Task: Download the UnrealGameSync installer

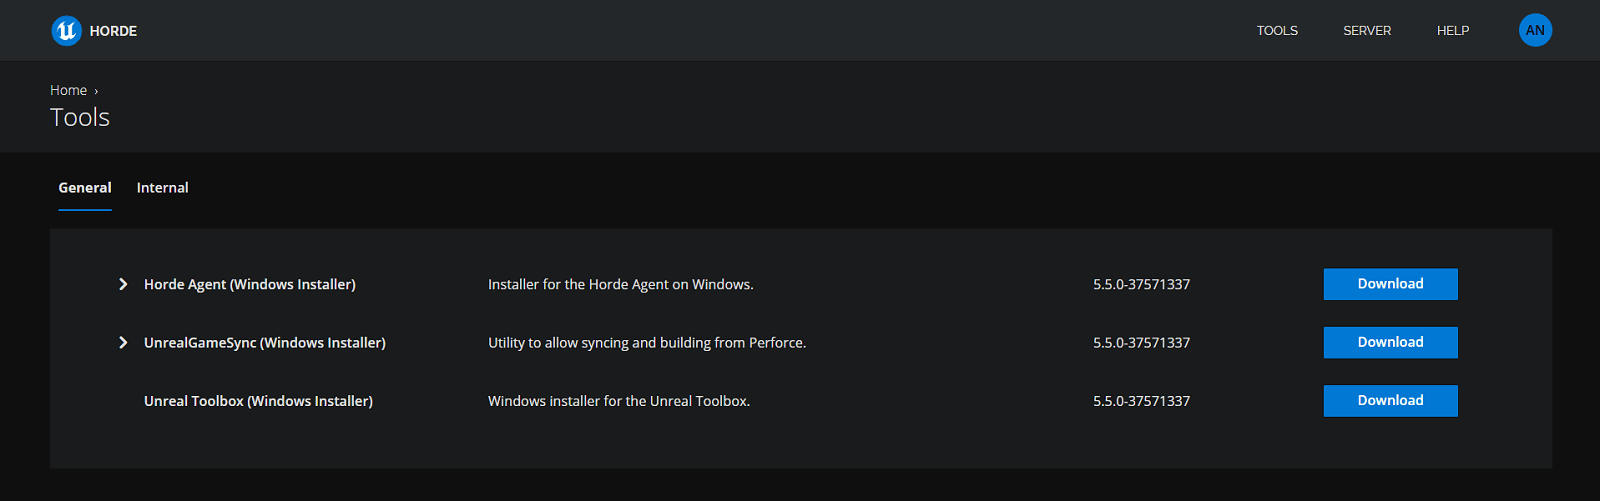Action: (1390, 342)
